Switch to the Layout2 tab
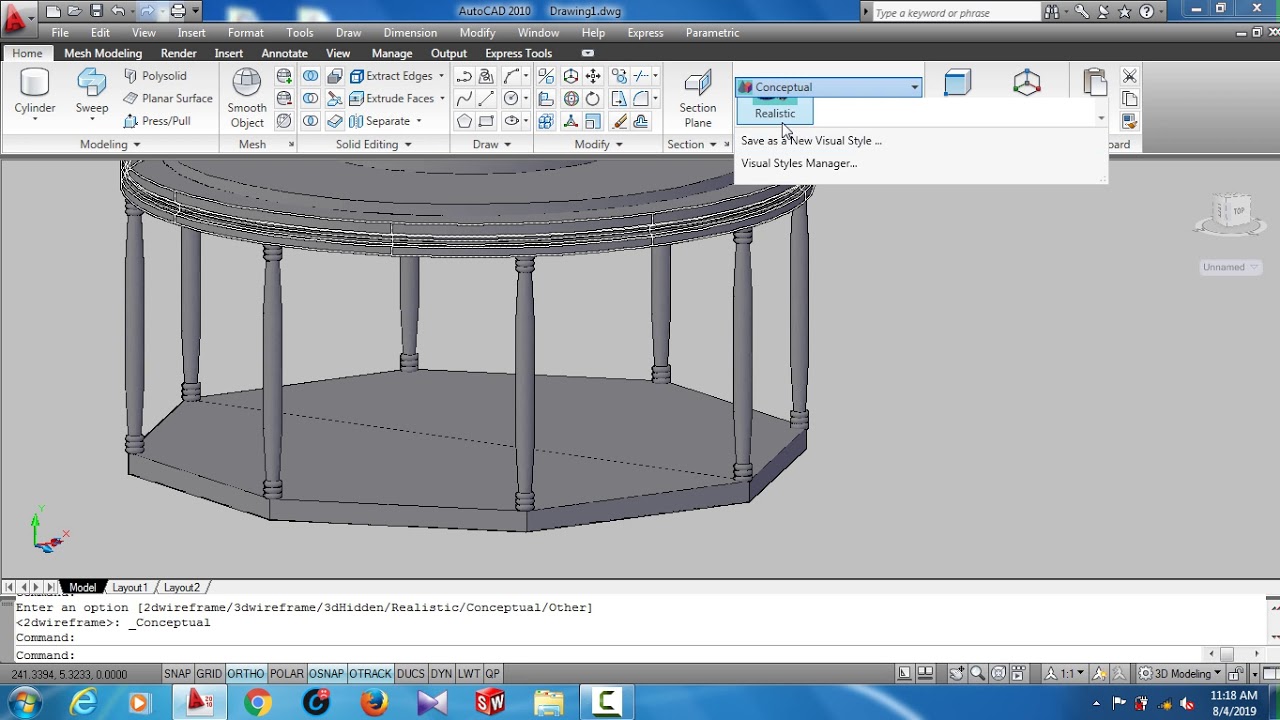 pyautogui.click(x=182, y=587)
